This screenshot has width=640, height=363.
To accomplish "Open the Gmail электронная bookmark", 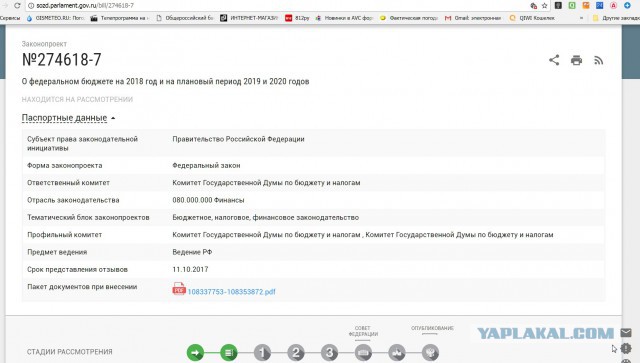I will pyautogui.click(x=473, y=18).
